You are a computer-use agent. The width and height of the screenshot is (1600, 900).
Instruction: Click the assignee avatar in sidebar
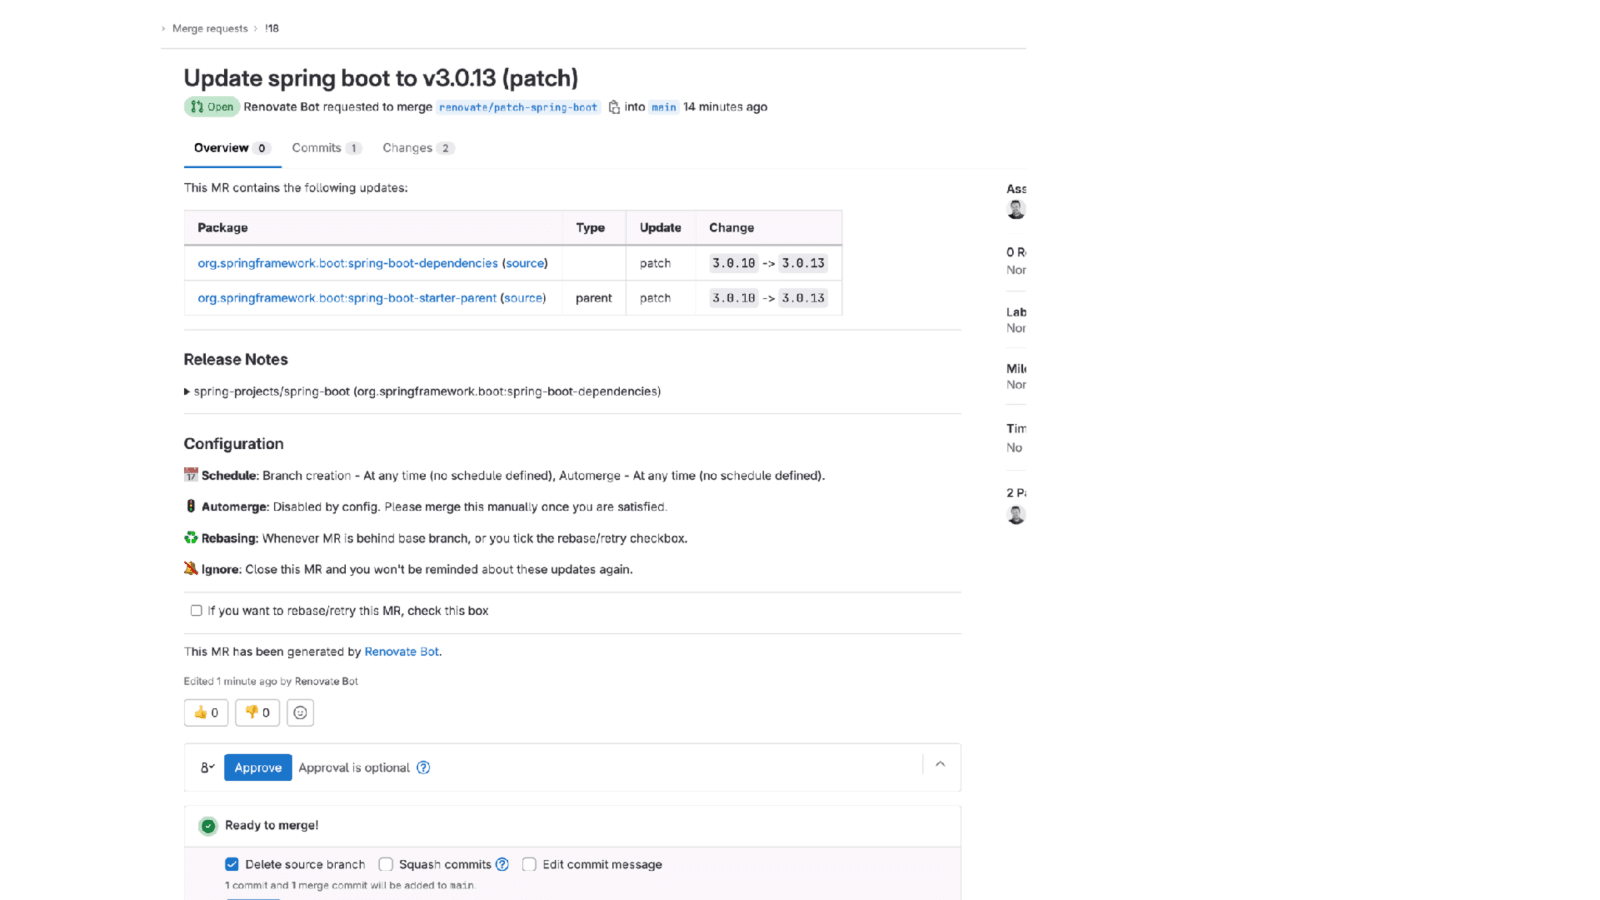(x=1016, y=209)
